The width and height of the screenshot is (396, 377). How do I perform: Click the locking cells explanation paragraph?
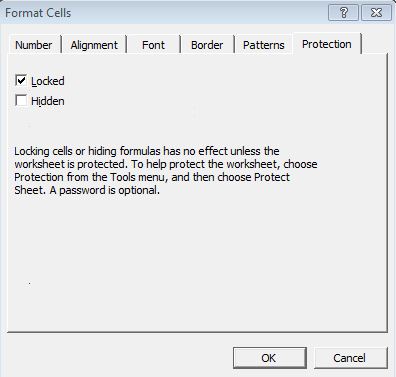point(166,171)
